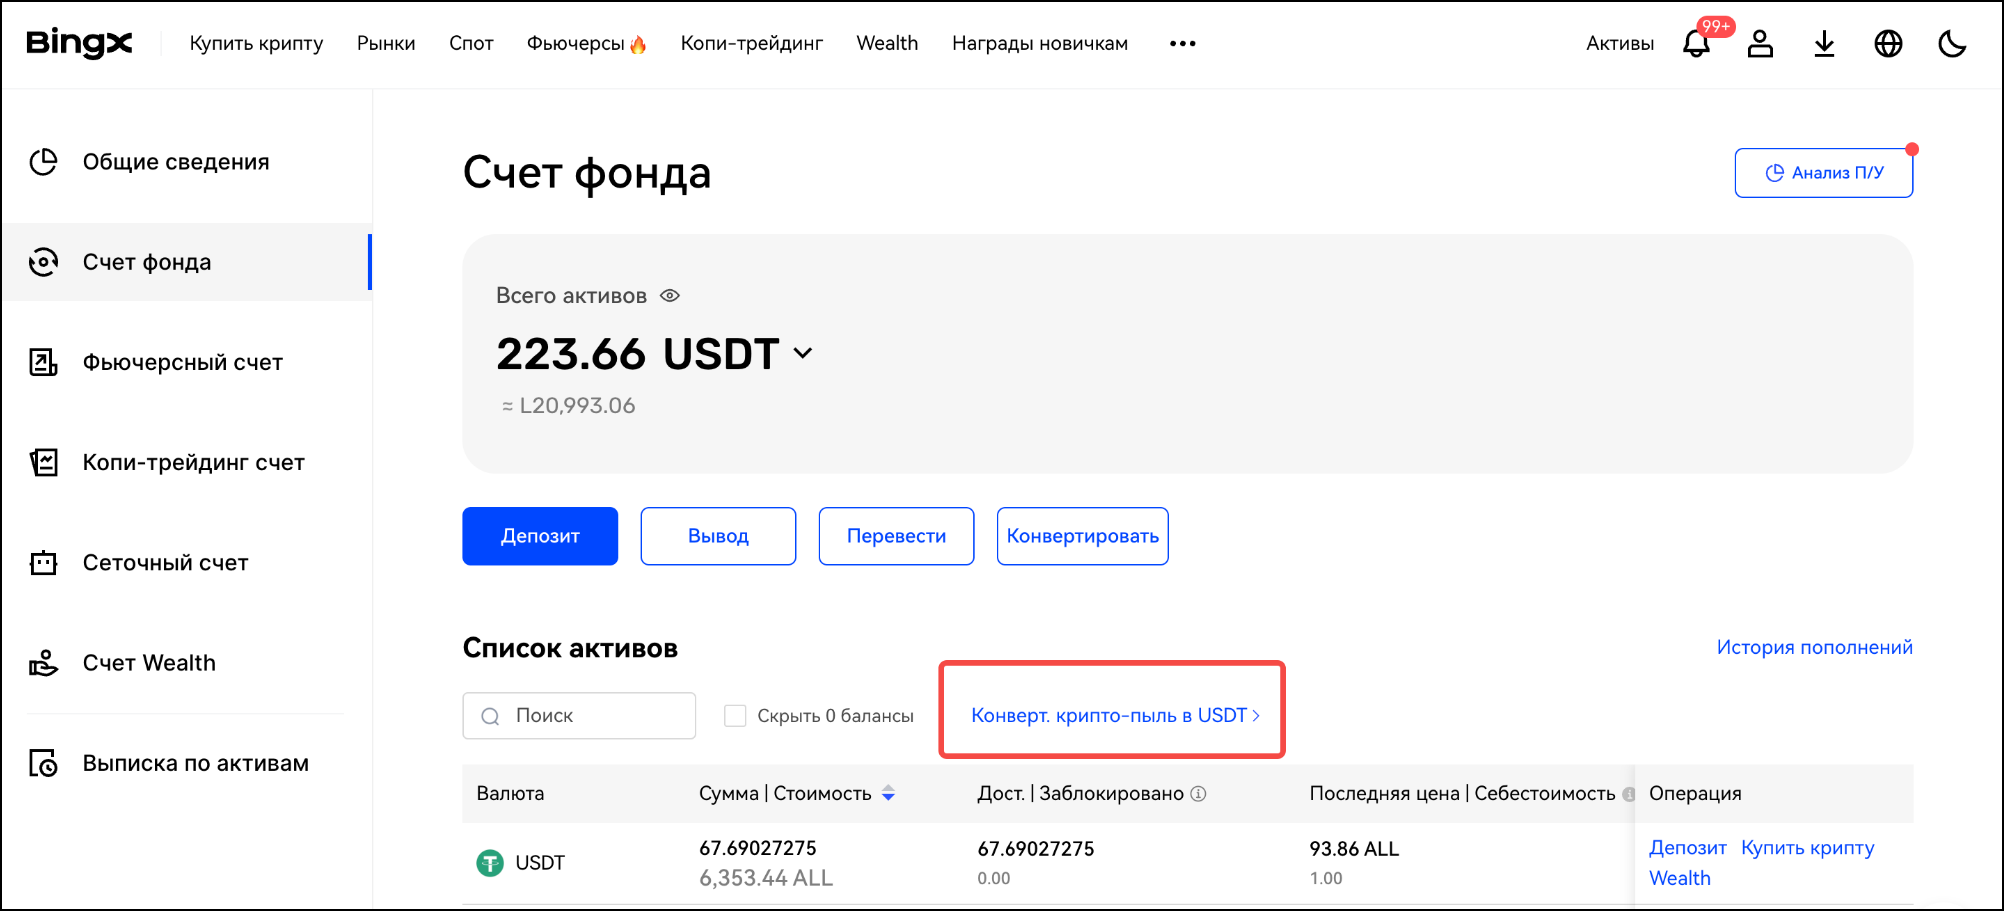
Task: Click the 223.66 USDT total value
Action: [x=638, y=354]
